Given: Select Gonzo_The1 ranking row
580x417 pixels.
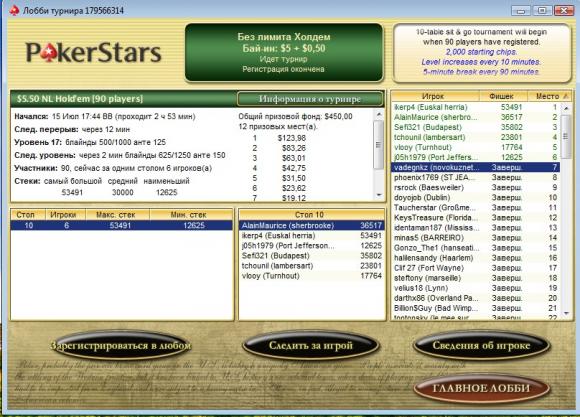Looking at the screenshot, I should click(x=476, y=248).
